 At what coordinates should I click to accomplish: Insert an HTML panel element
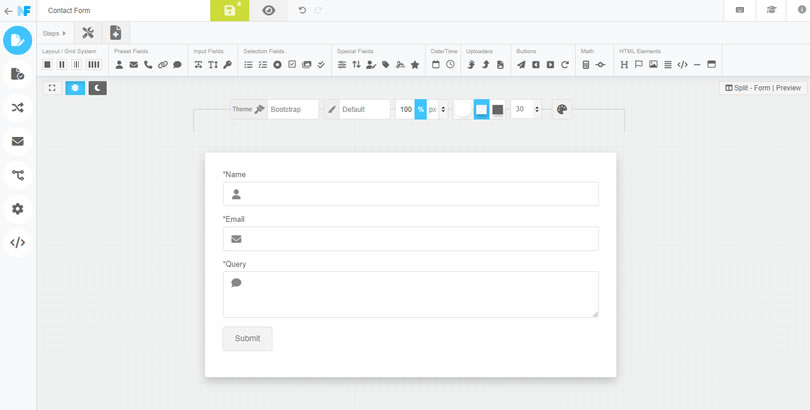point(711,65)
